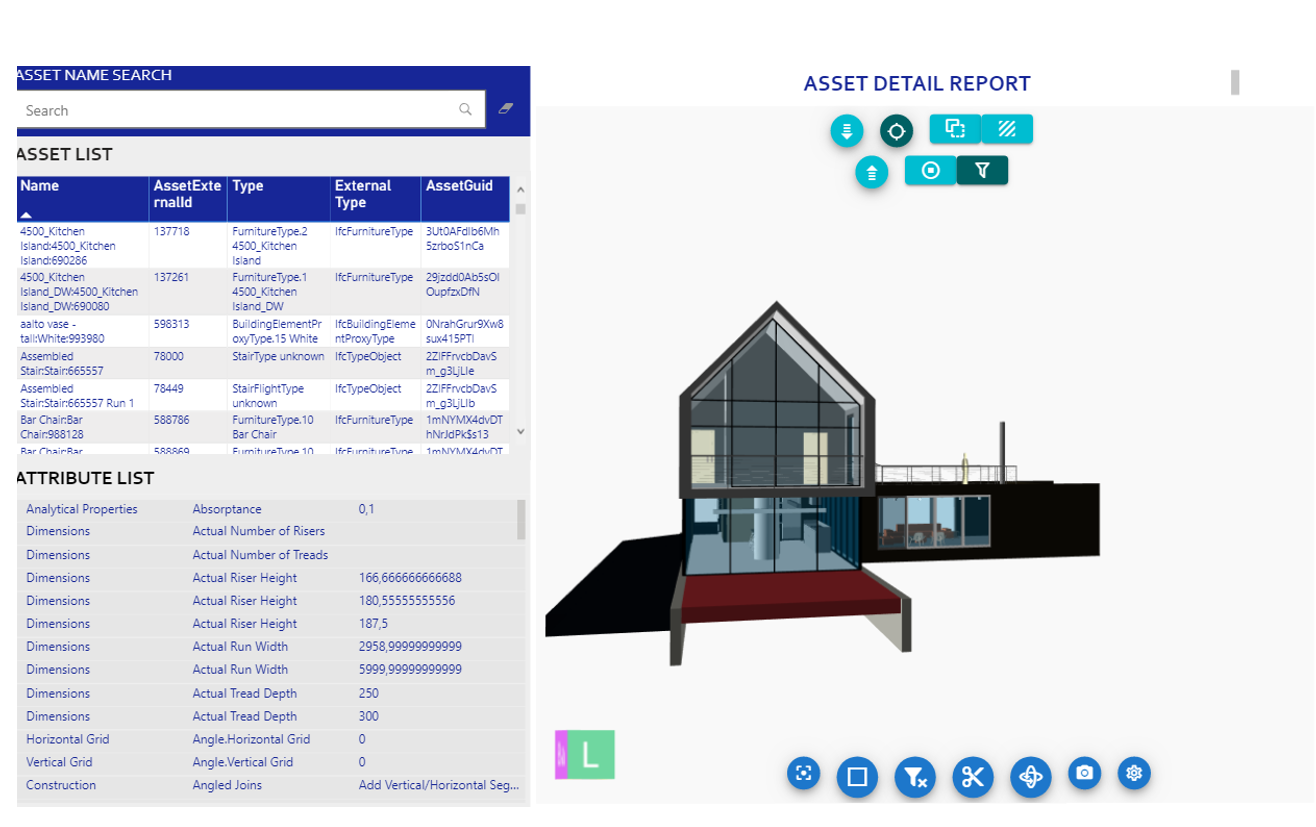
Task: Capture a view with the camera tool
Action: click(x=1084, y=773)
